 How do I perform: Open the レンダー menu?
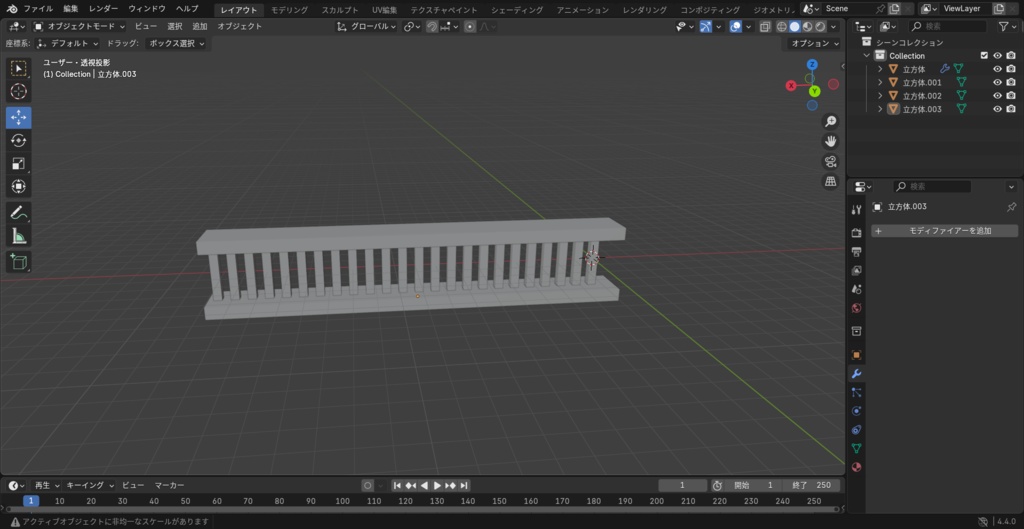pos(104,9)
